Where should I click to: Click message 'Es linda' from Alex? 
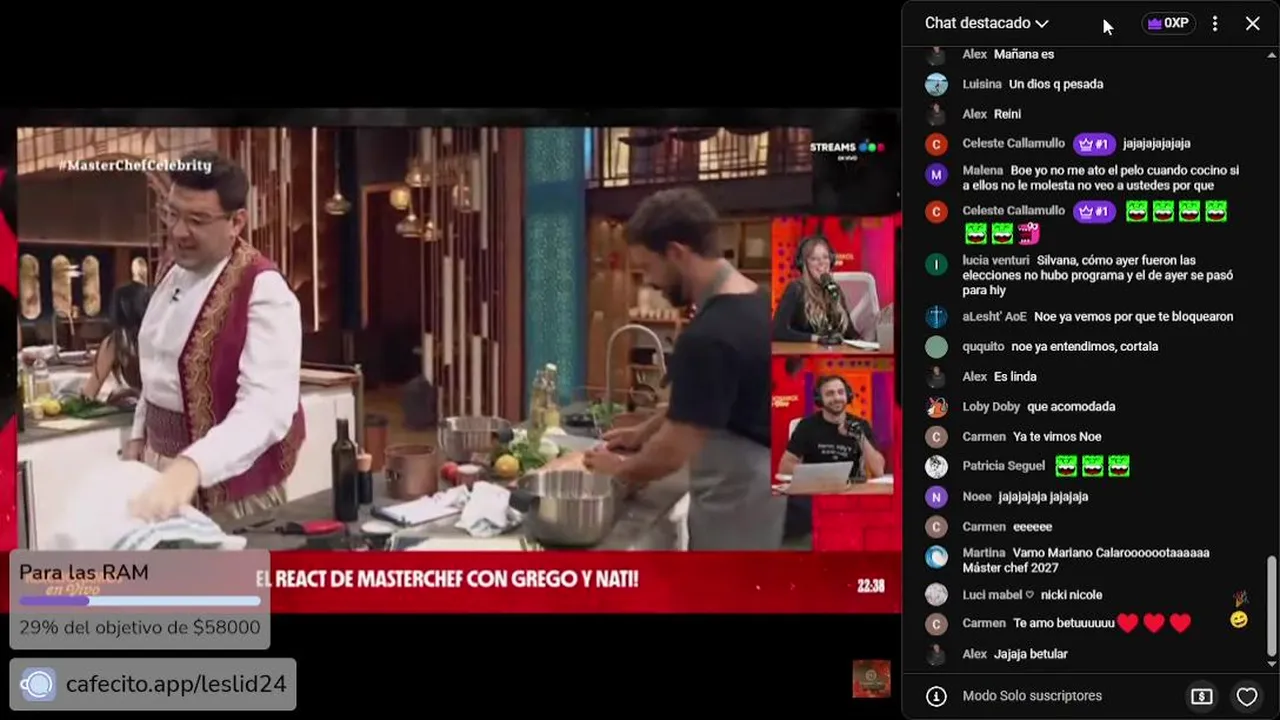1015,376
